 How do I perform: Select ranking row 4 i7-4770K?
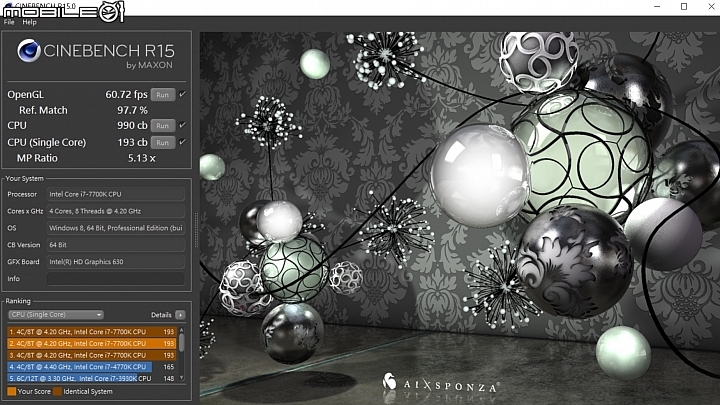(x=92, y=367)
